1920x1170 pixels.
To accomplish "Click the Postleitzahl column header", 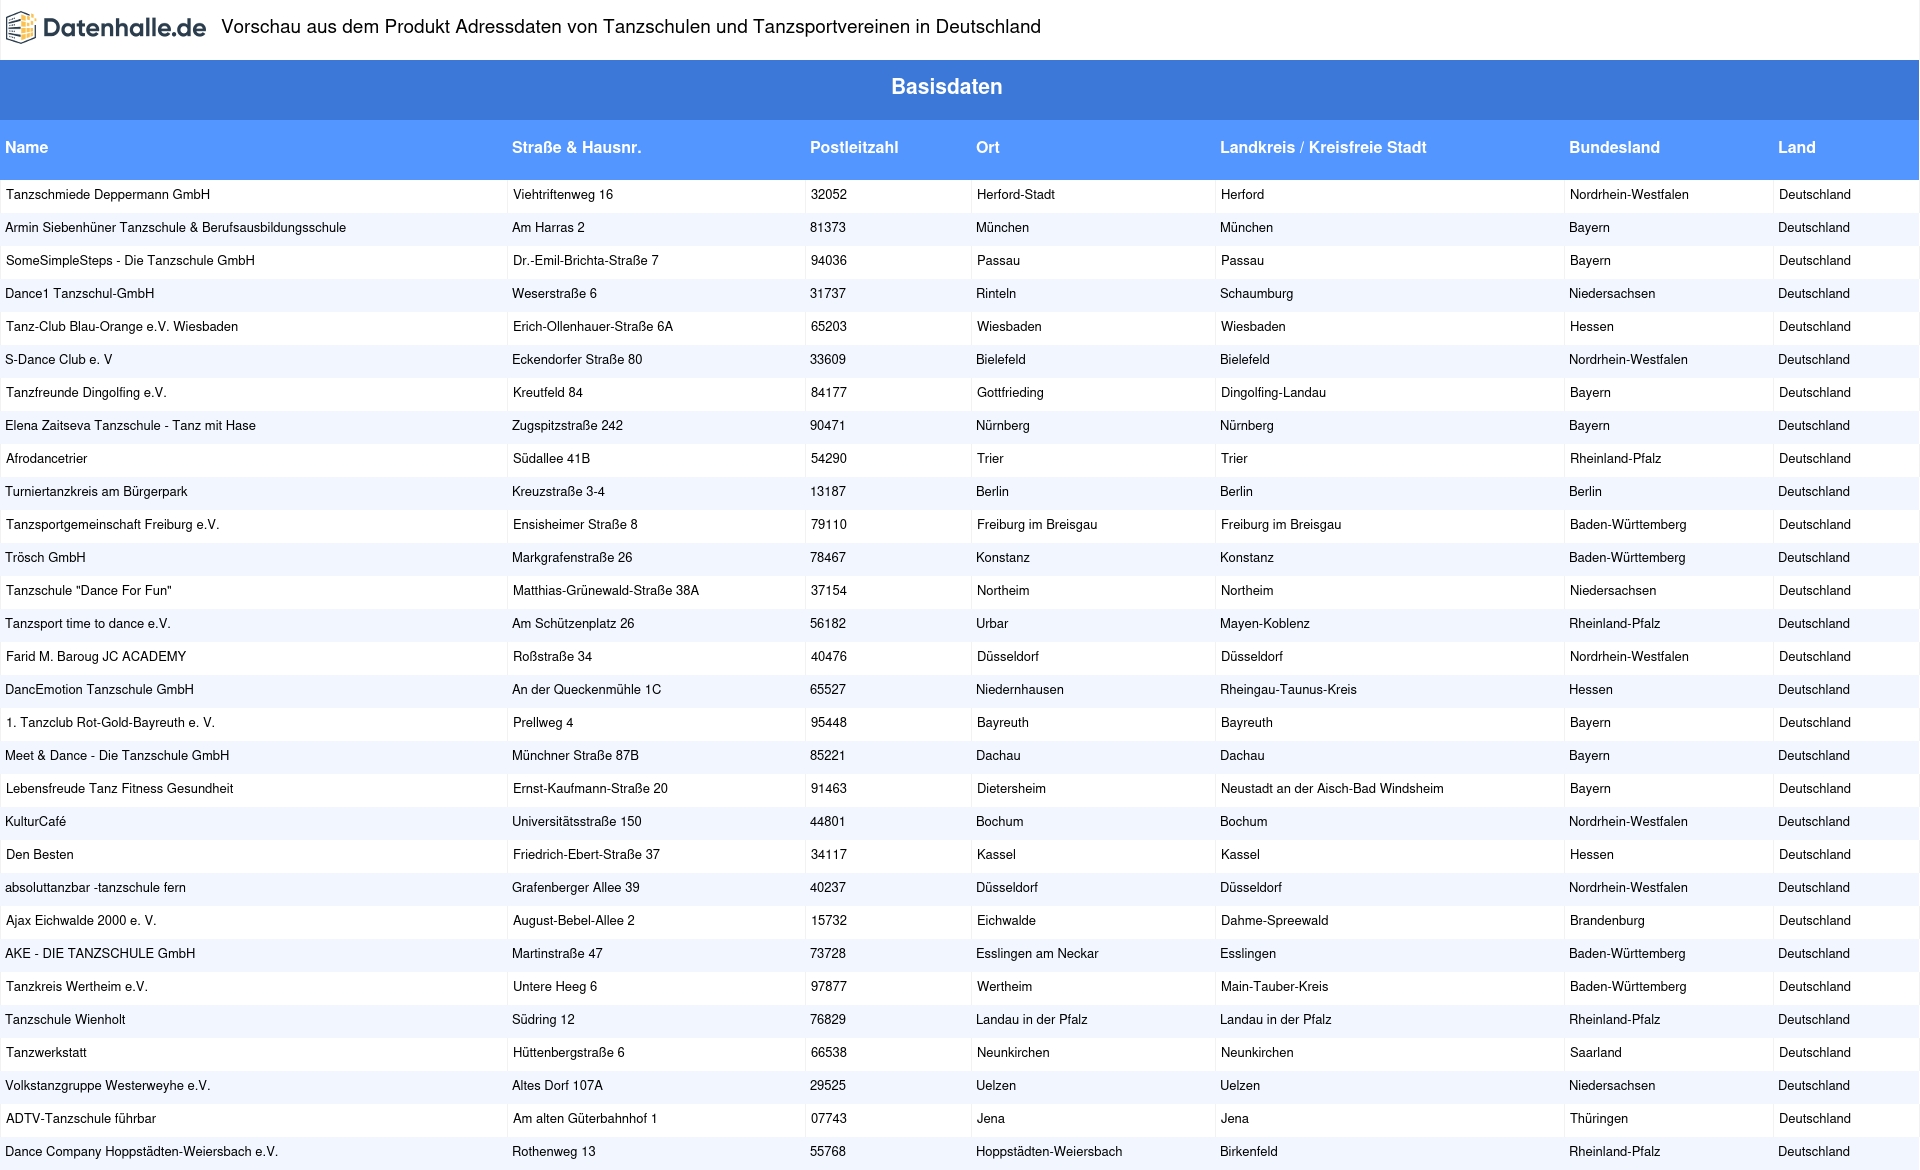I will pyautogui.click(x=854, y=148).
